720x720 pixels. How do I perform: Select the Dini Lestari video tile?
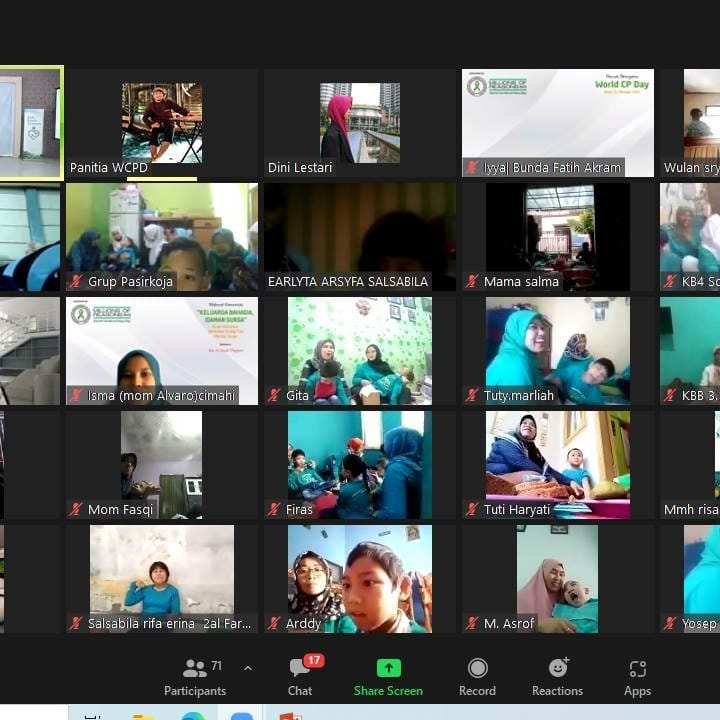(x=360, y=123)
